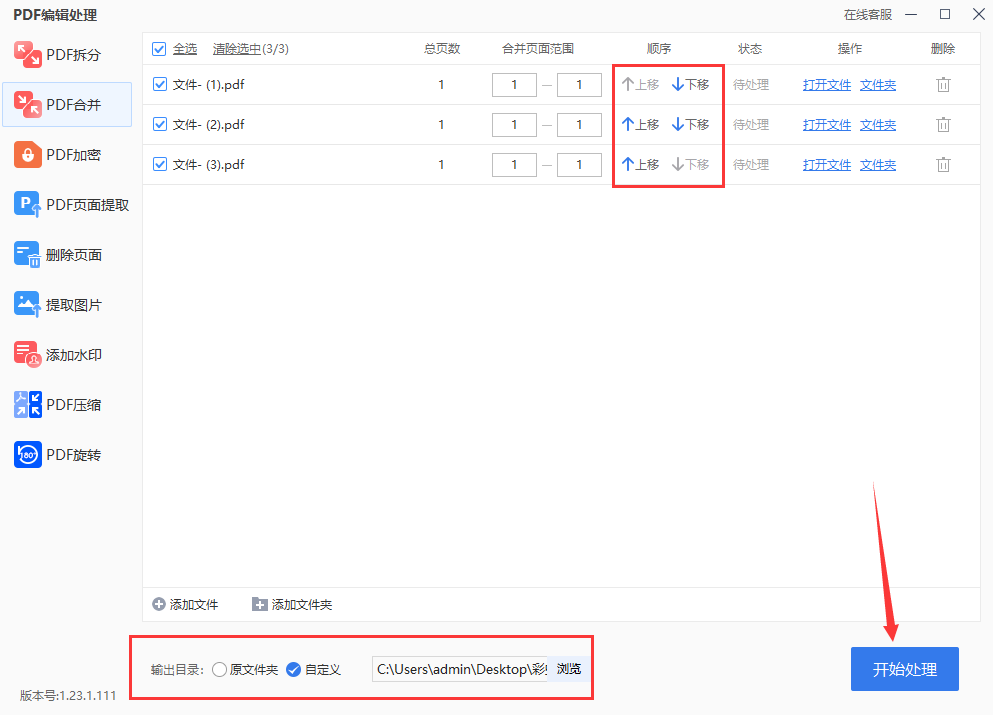
Task: Click 待处理 status of 文件- (1).pdf
Action: [751, 84]
